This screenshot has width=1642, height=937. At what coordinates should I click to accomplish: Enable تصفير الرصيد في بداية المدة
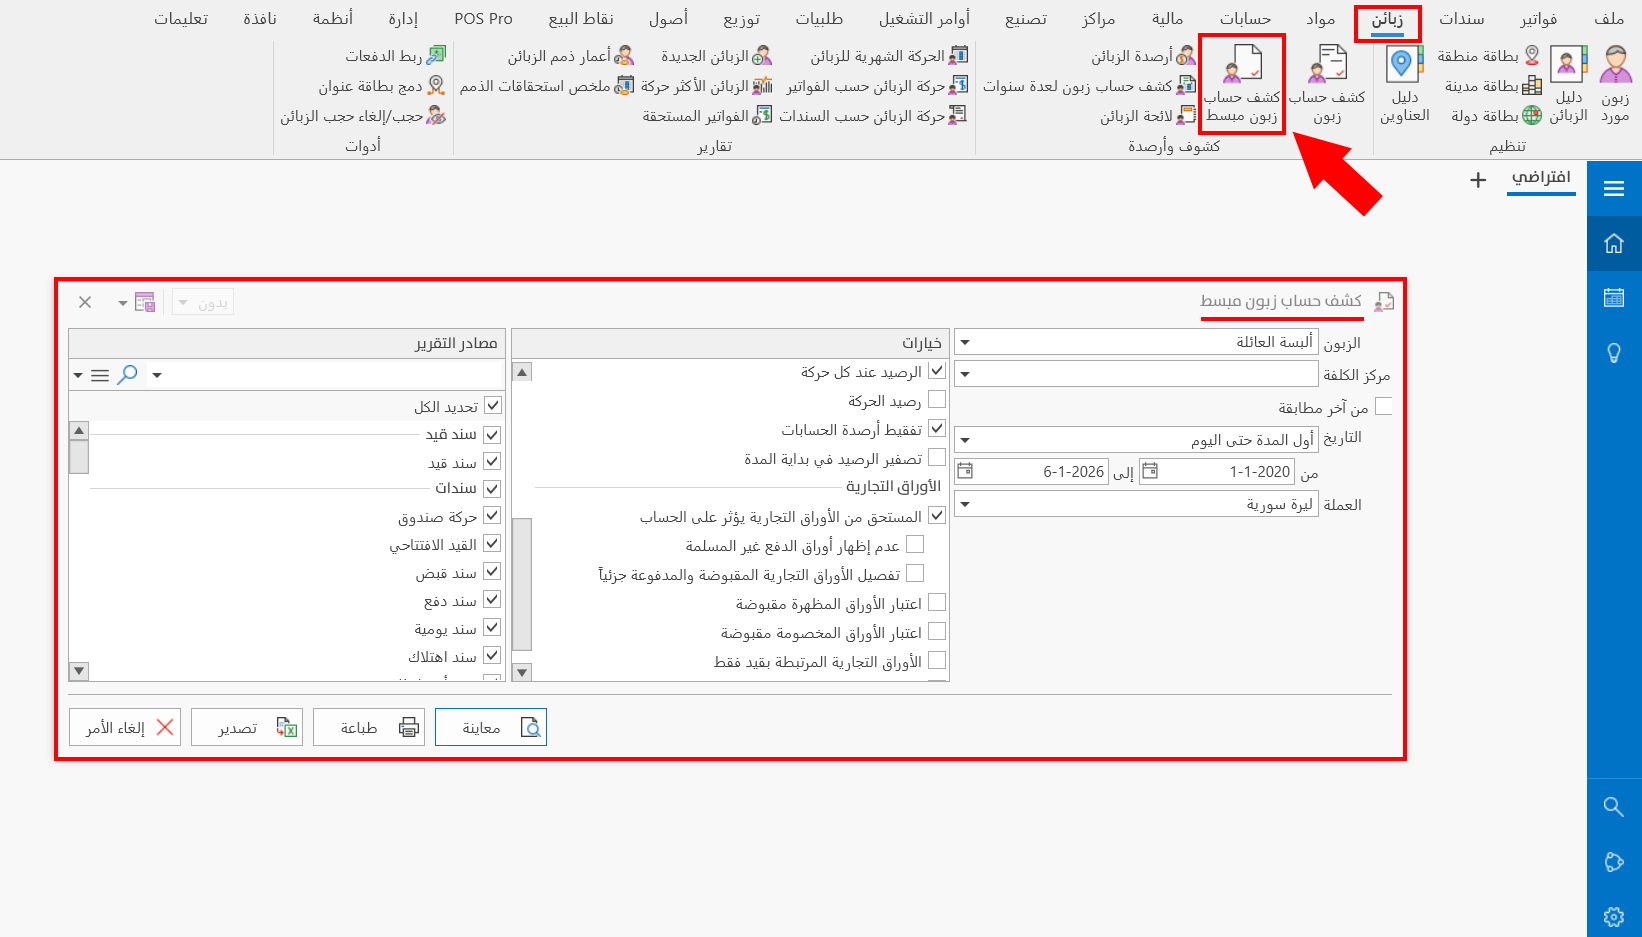point(937,457)
